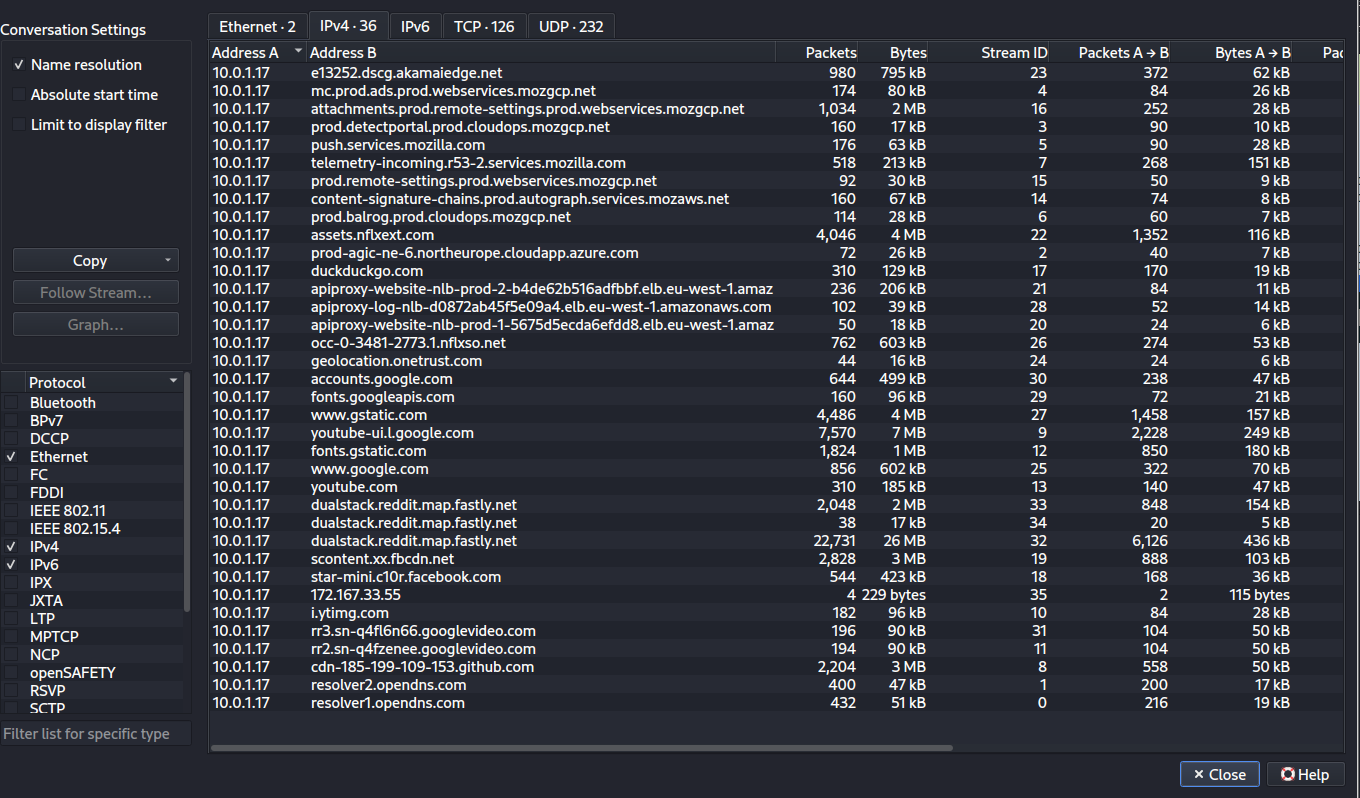Image resolution: width=1360 pixels, height=798 pixels.
Task: Click the Protocol column header sort arrow
Action: [173, 381]
